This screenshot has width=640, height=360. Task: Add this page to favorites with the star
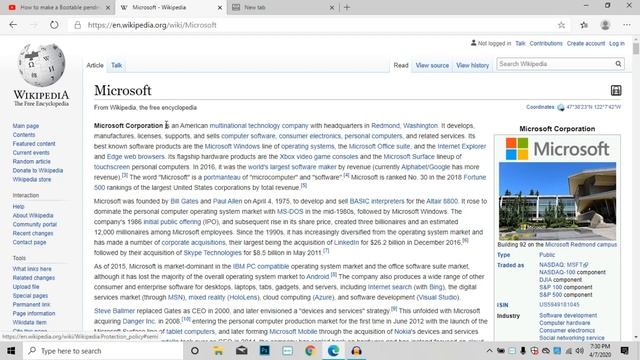(x=562, y=25)
